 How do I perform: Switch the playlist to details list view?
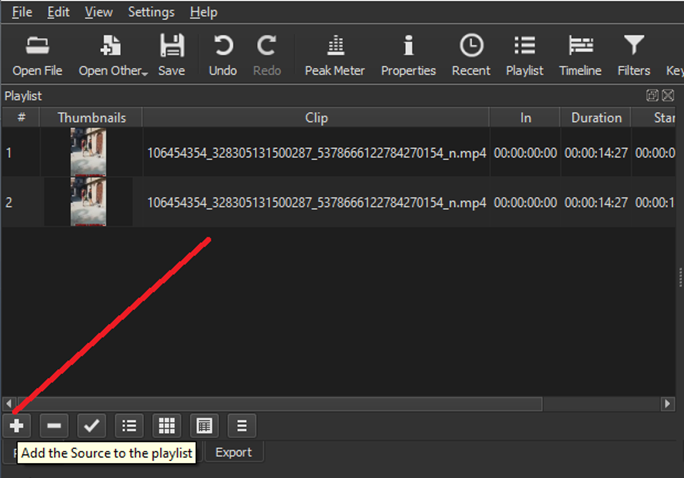point(129,426)
